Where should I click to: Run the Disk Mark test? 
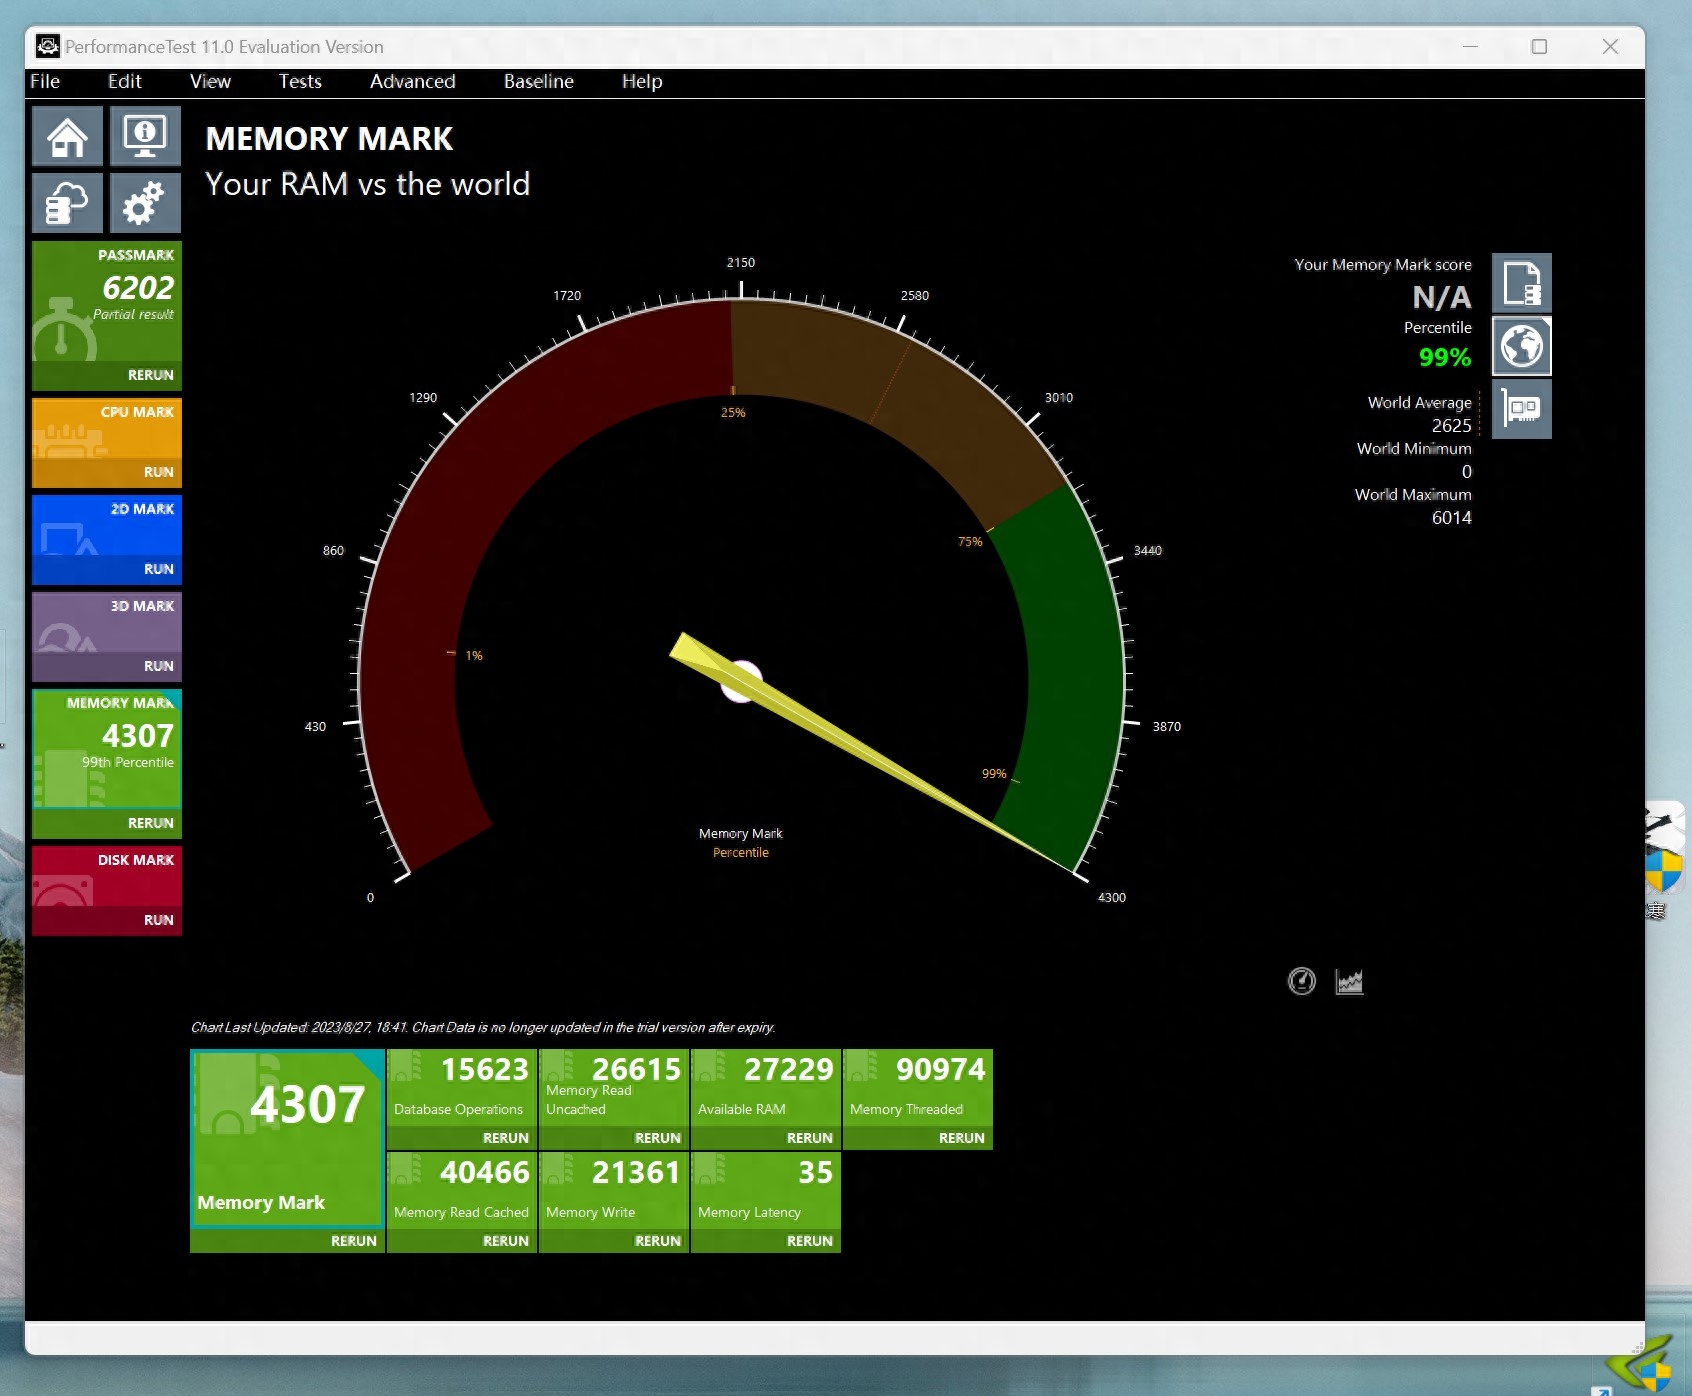tap(158, 920)
